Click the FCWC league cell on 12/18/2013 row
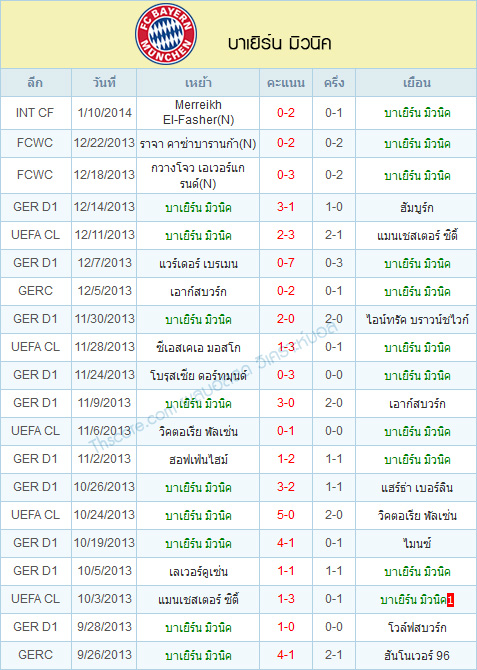477x670 pixels. pos(35,175)
